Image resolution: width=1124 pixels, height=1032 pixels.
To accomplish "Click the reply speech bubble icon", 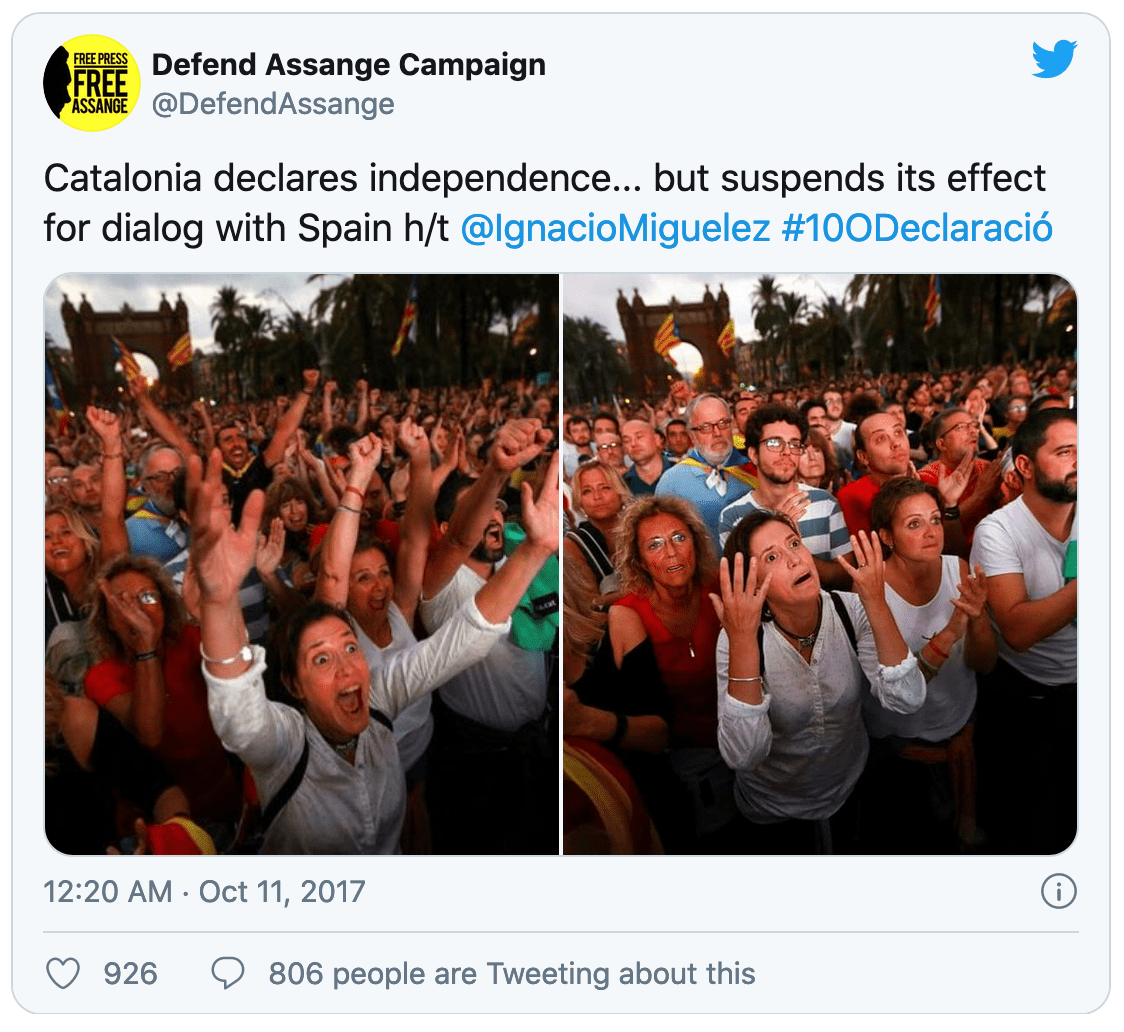I will click(228, 973).
